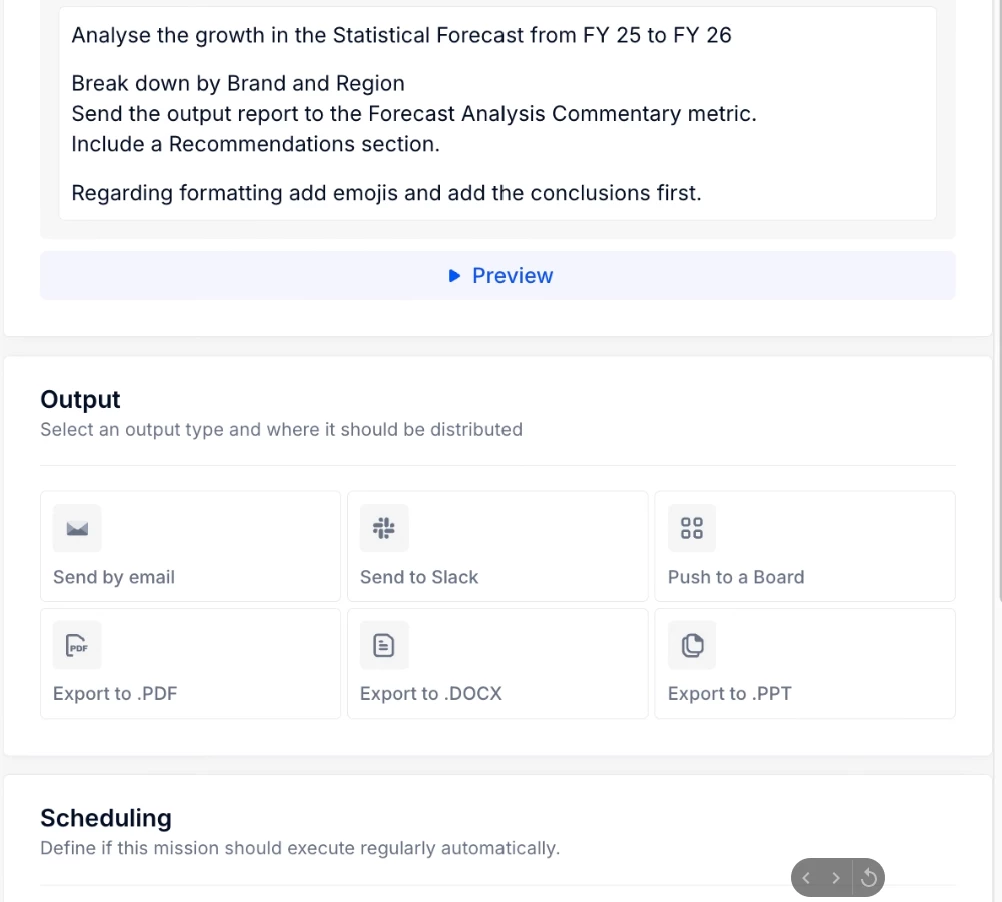Choose the Board grid icon
The width and height of the screenshot is (1002, 902).
point(692,528)
